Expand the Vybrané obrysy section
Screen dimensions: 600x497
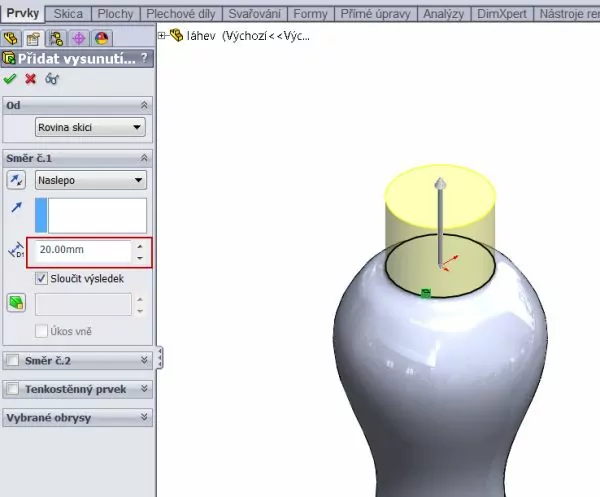click(x=145, y=417)
